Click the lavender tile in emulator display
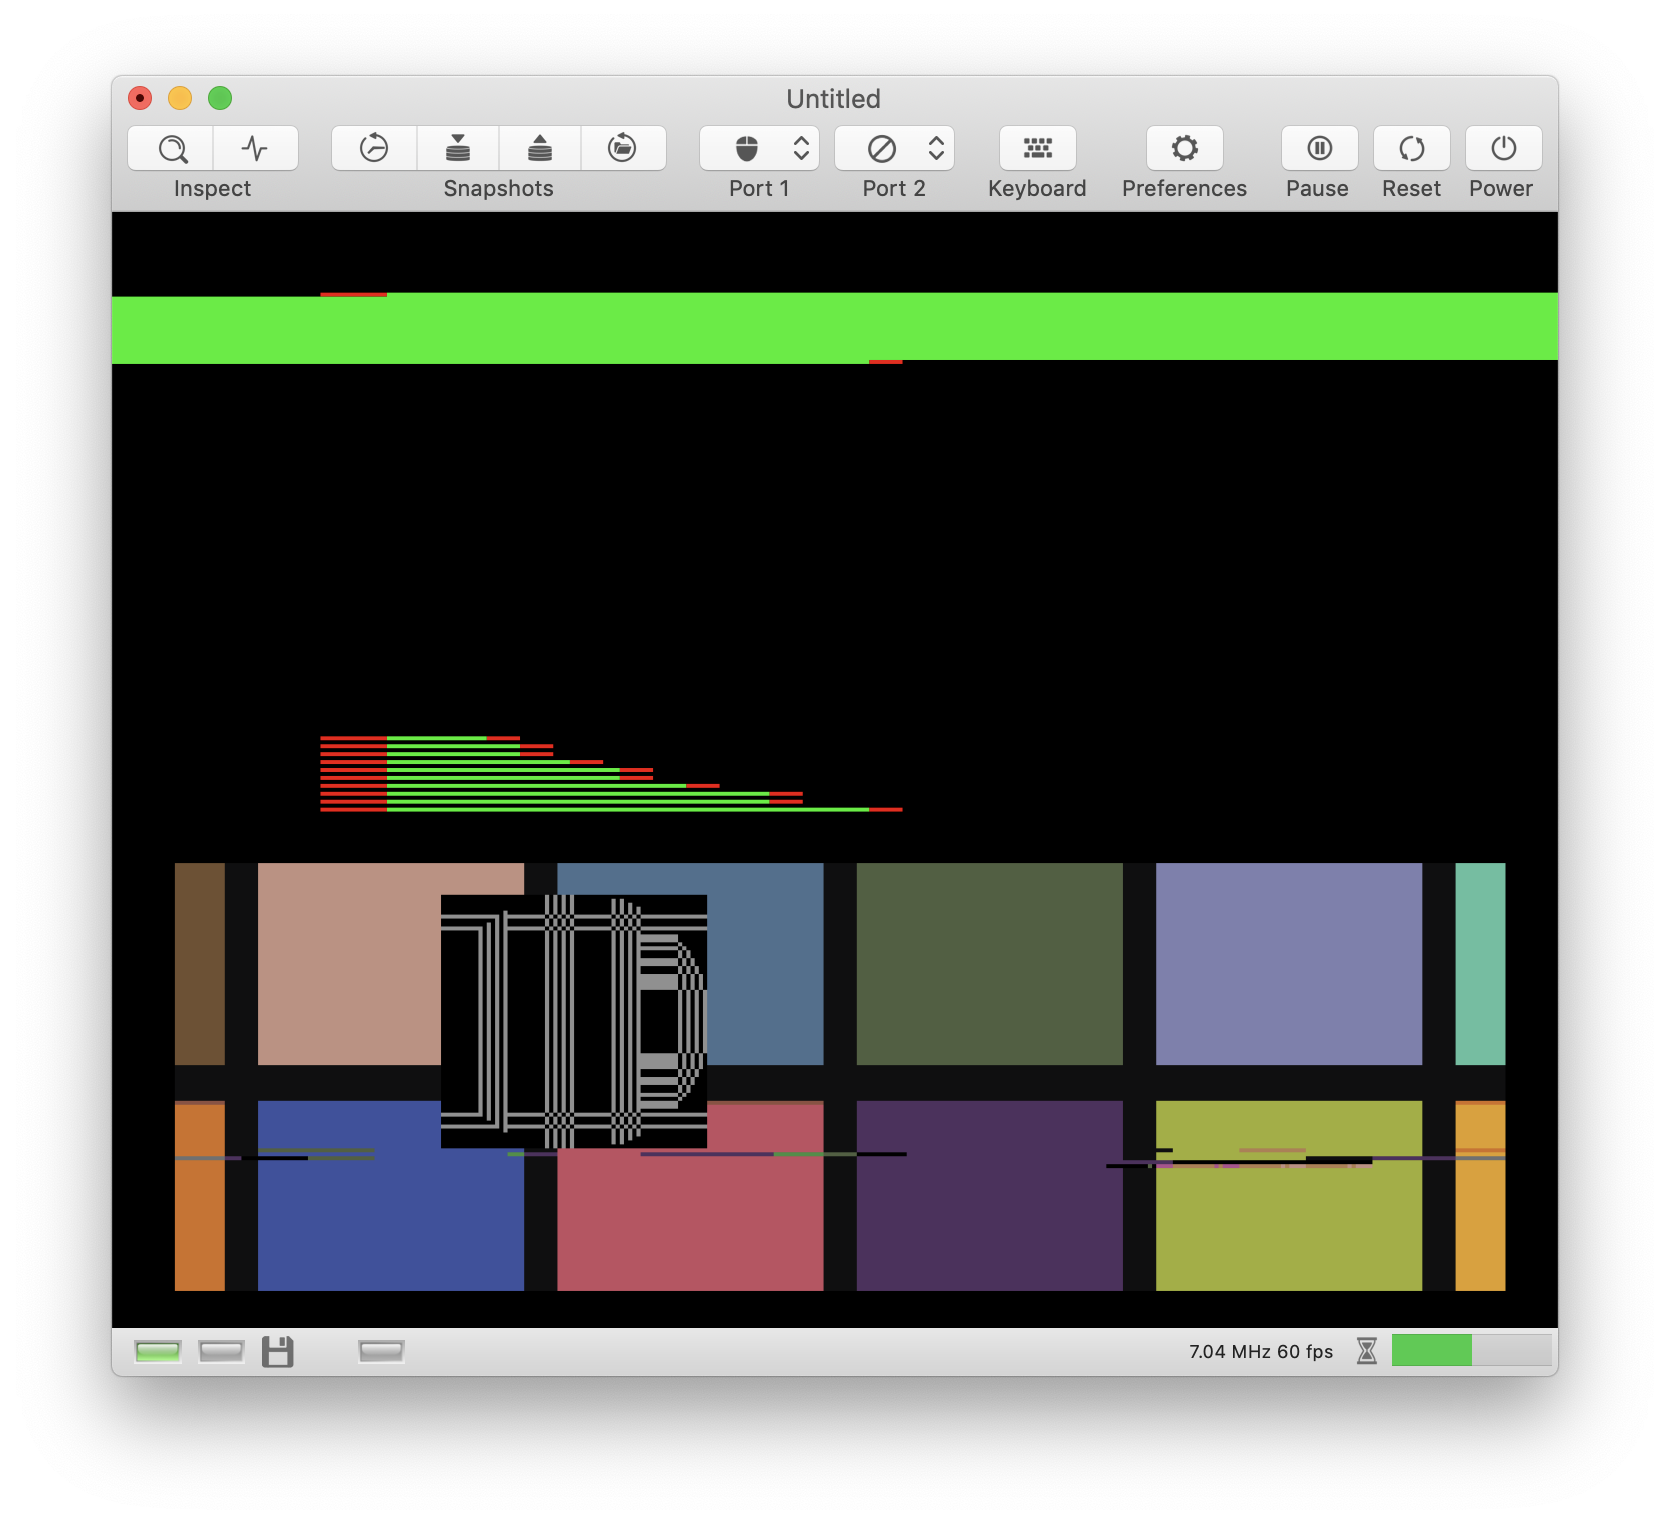This screenshot has height=1524, width=1670. click(x=1289, y=964)
